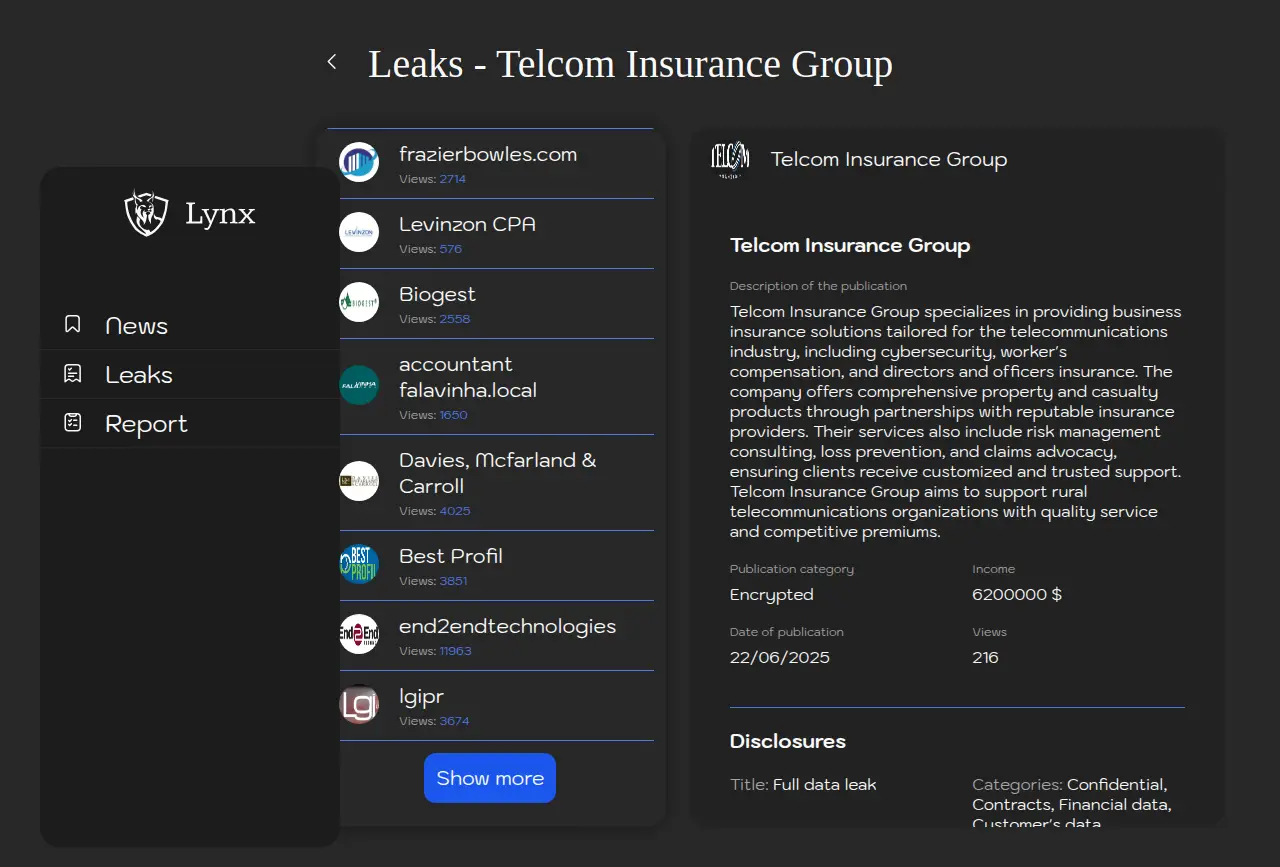Click the Levinzon CPA logo avatar
Viewport: 1280px width, 867px height.
point(359,232)
